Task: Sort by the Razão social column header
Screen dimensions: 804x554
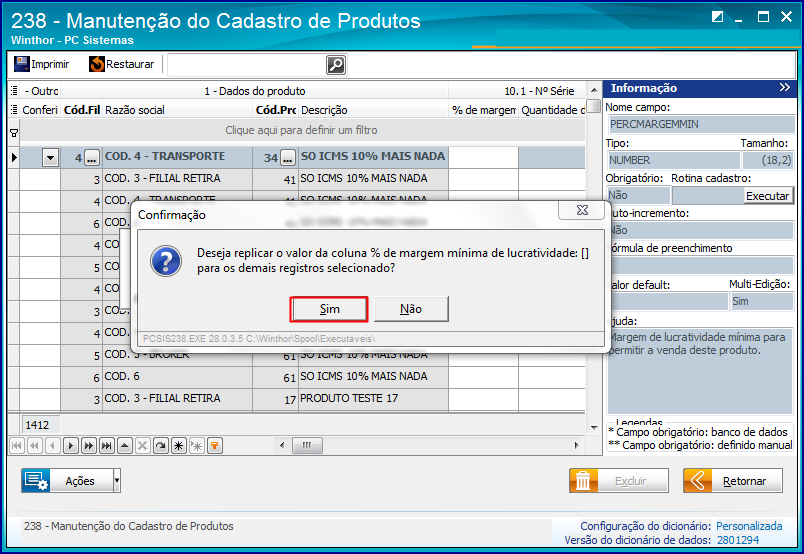Action: (177, 110)
